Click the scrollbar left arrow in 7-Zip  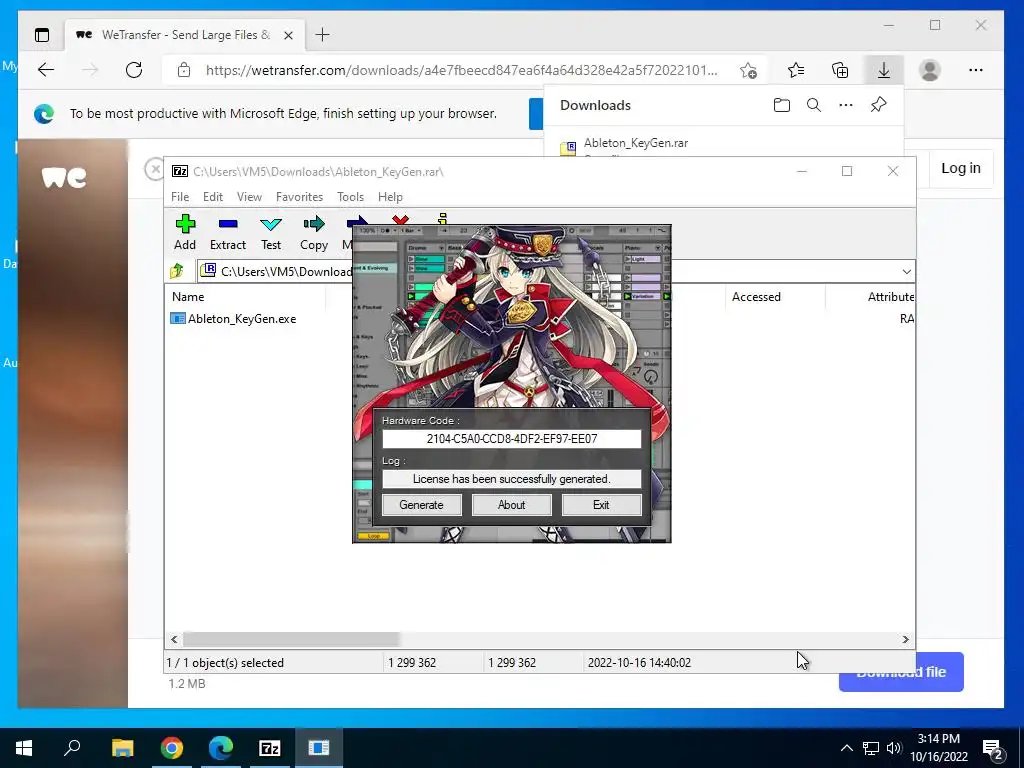tap(174, 639)
